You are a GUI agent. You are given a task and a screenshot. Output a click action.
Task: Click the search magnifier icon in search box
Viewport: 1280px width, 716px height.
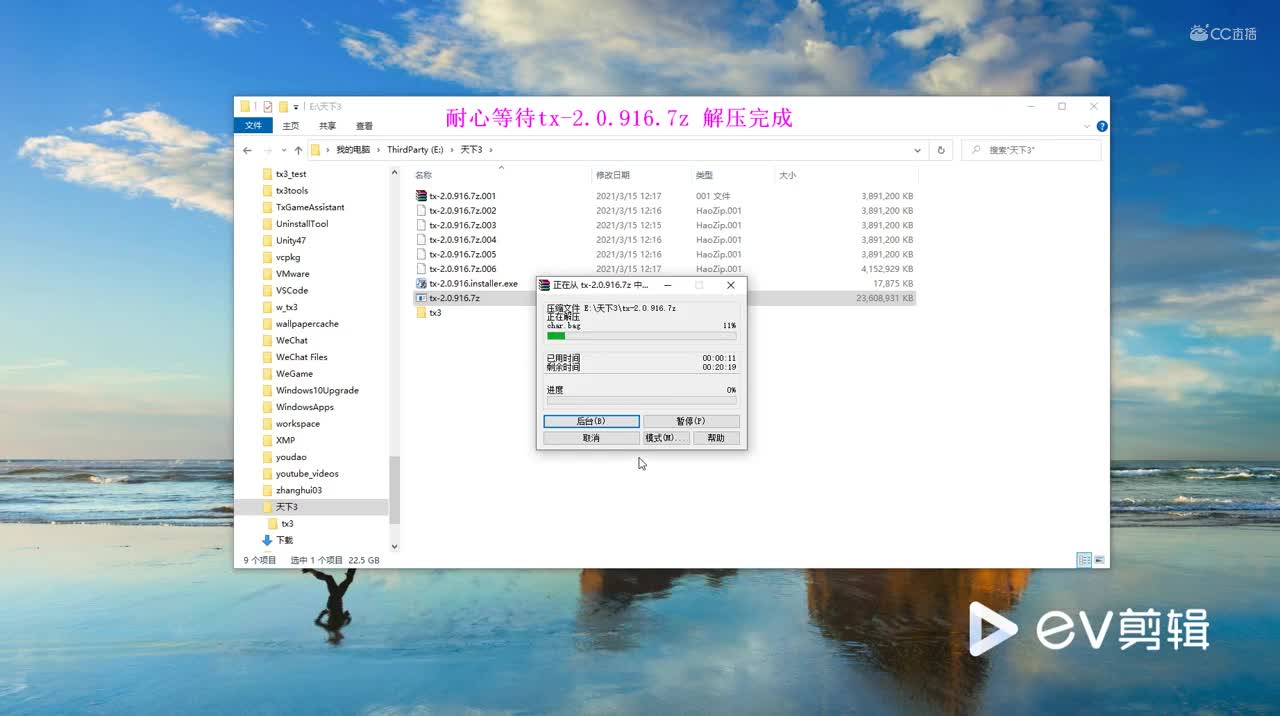click(976, 150)
